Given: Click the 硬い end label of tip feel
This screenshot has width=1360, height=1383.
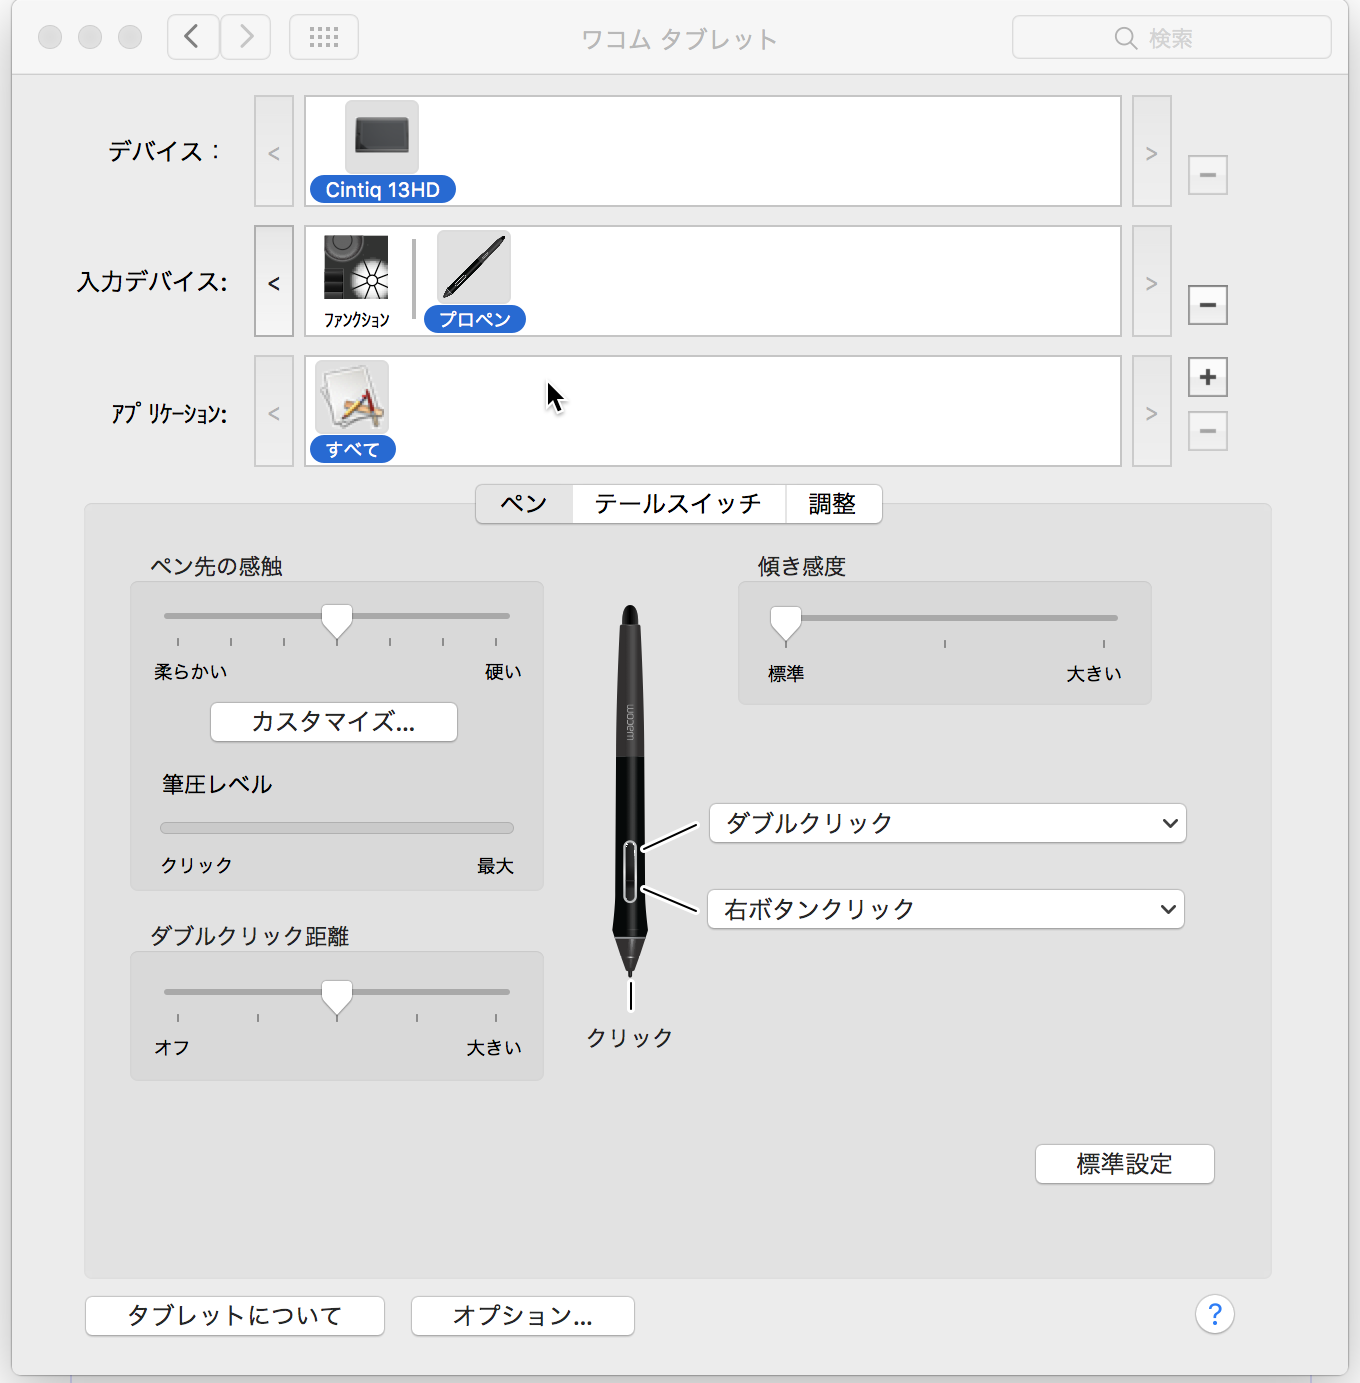Looking at the screenshot, I should (503, 672).
